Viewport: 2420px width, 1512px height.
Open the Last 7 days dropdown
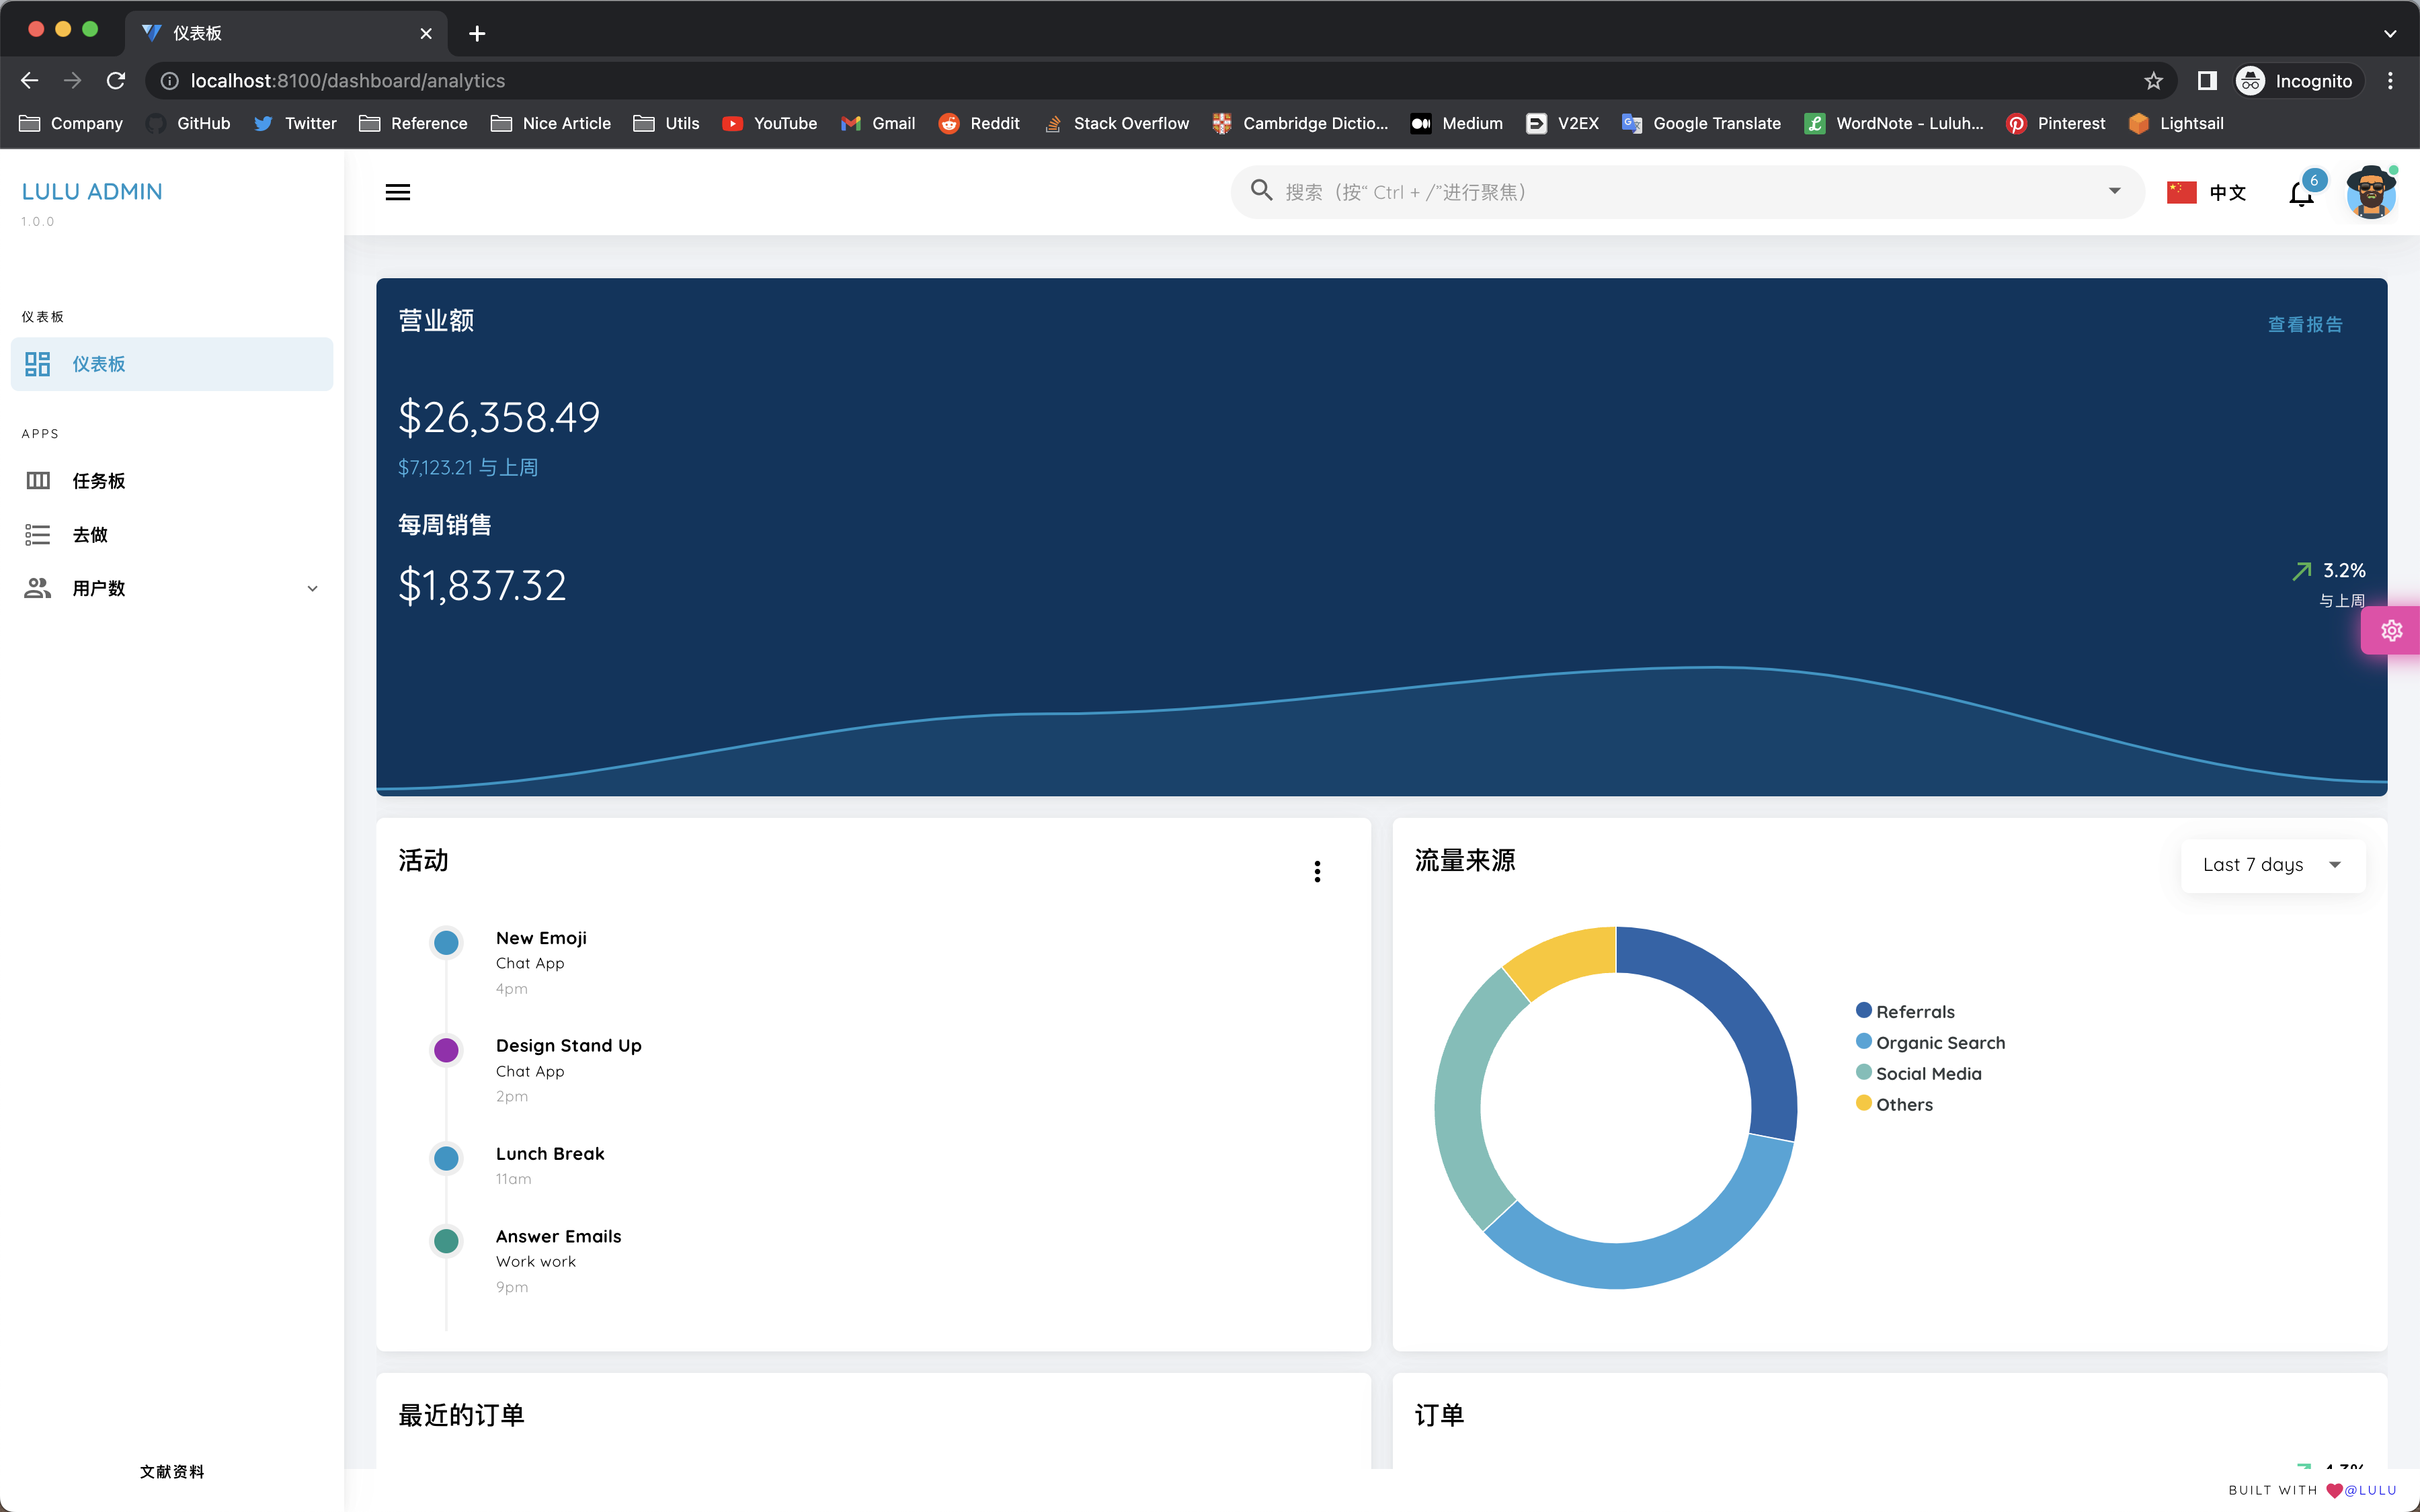click(x=2272, y=865)
